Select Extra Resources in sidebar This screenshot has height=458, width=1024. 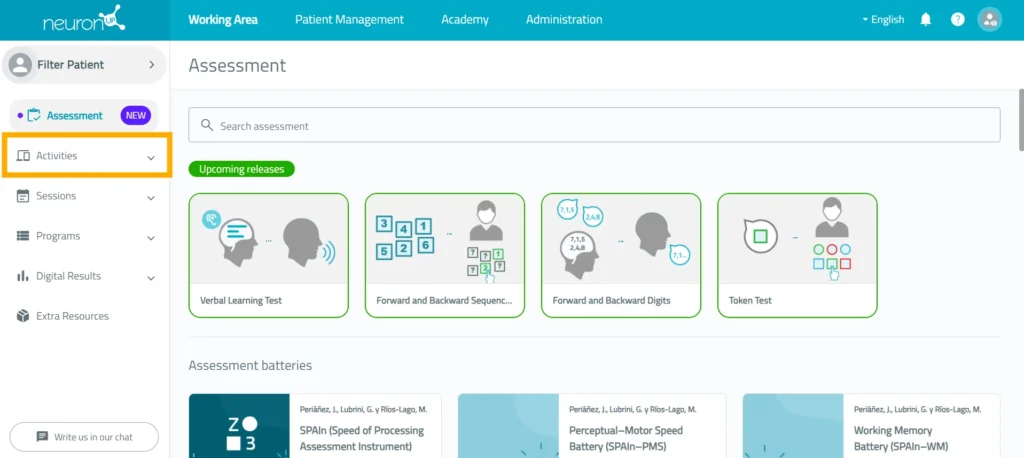tap(72, 316)
